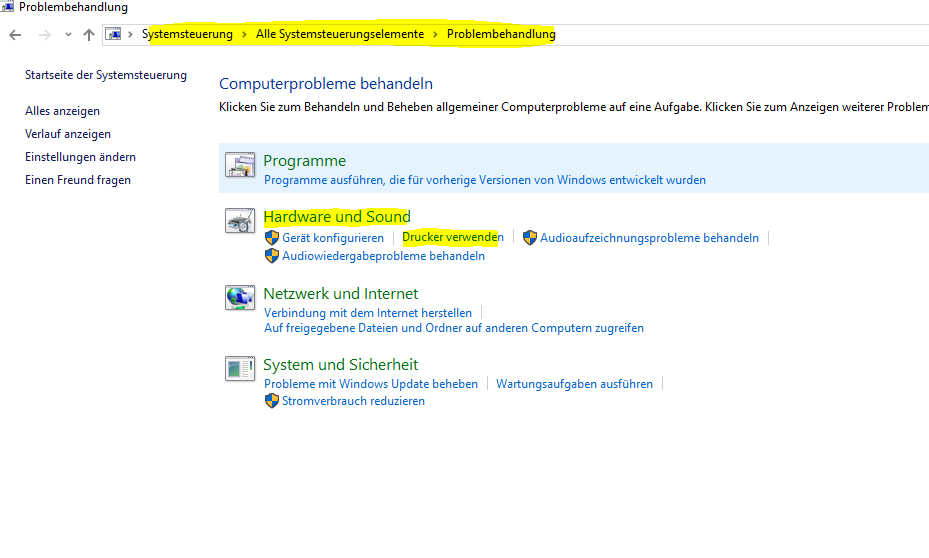Image resolution: width=929 pixels, height=558 pixels.
Task: Click the Hardware und Sound category icon
Action: (x=240, y=220)
